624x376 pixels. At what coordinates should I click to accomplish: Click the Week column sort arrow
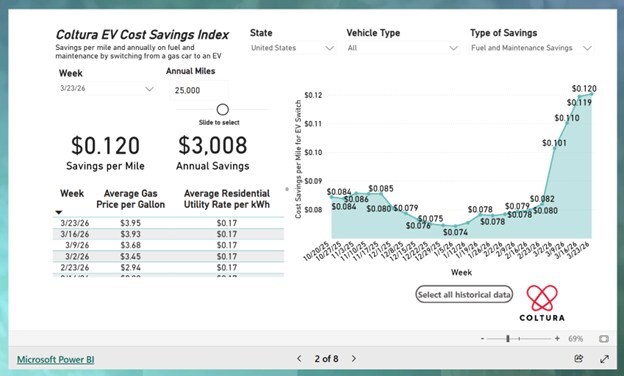point(59,212)
